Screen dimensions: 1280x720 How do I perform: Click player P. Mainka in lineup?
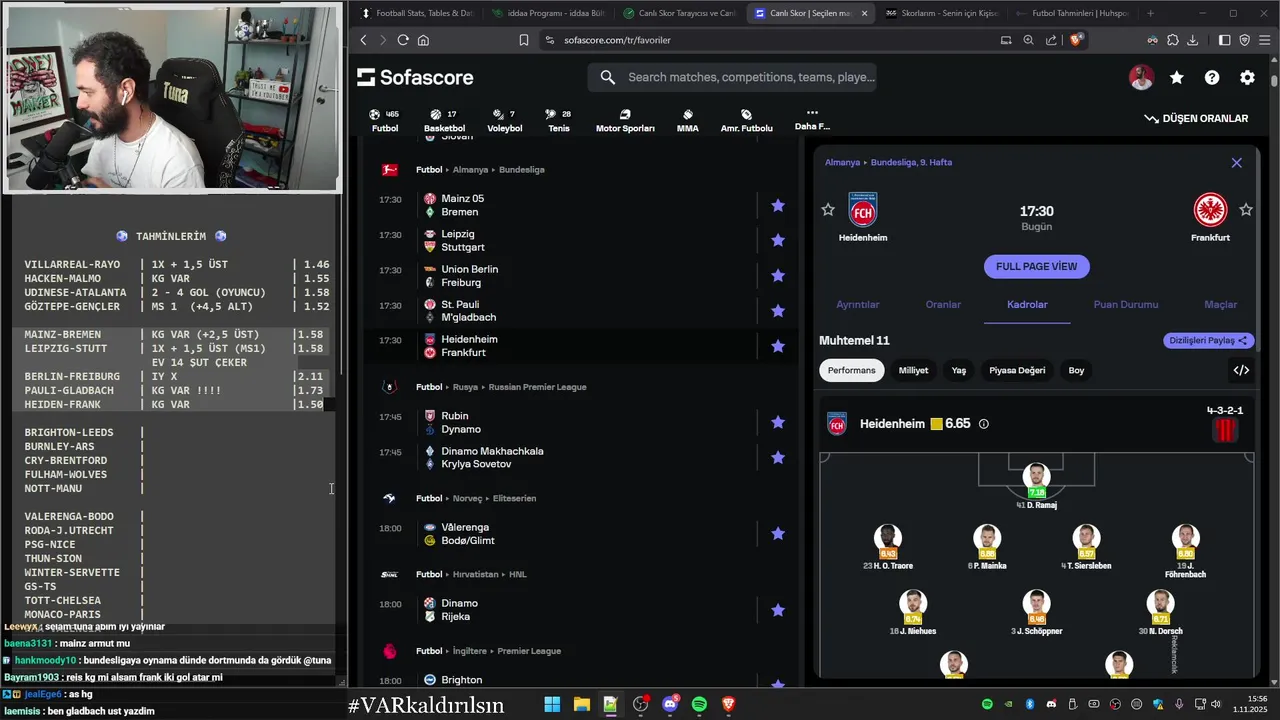pos(987,547)
